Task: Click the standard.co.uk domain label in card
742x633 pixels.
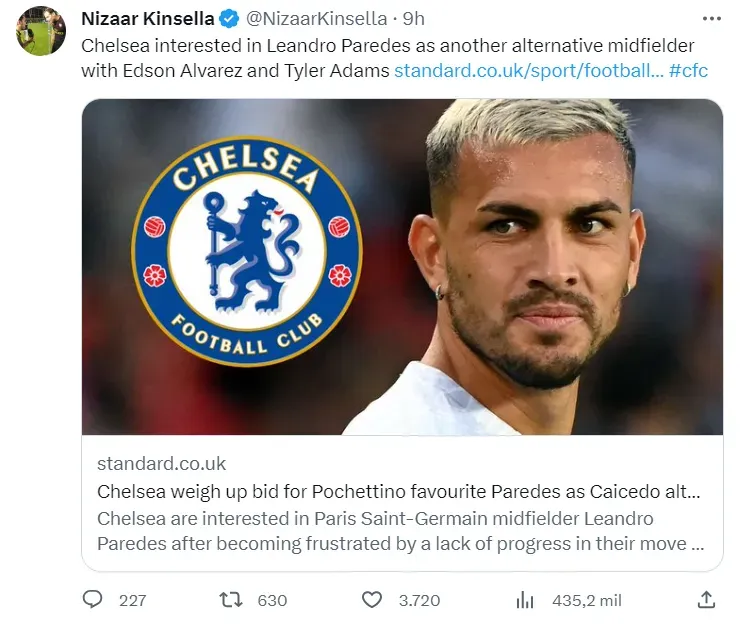Action: tap(161, 464)
